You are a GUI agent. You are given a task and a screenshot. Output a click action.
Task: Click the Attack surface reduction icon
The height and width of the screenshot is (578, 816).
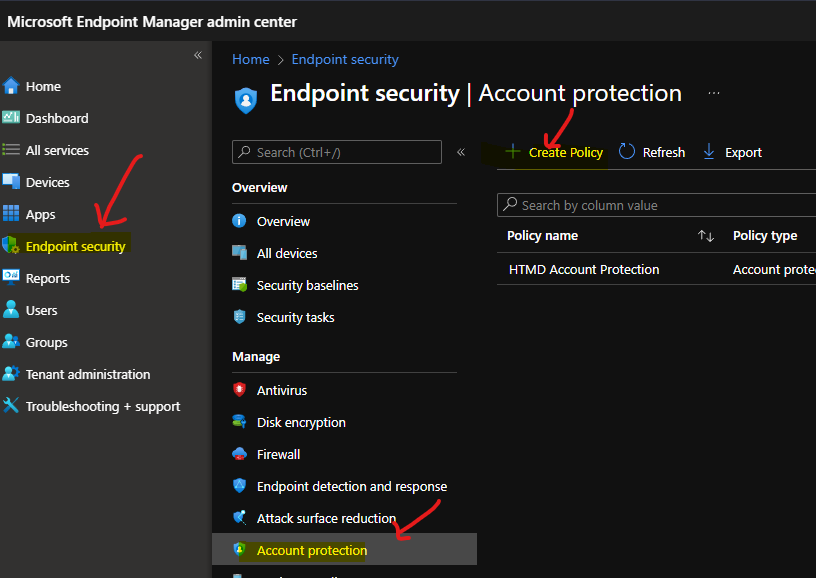[239, 518]
